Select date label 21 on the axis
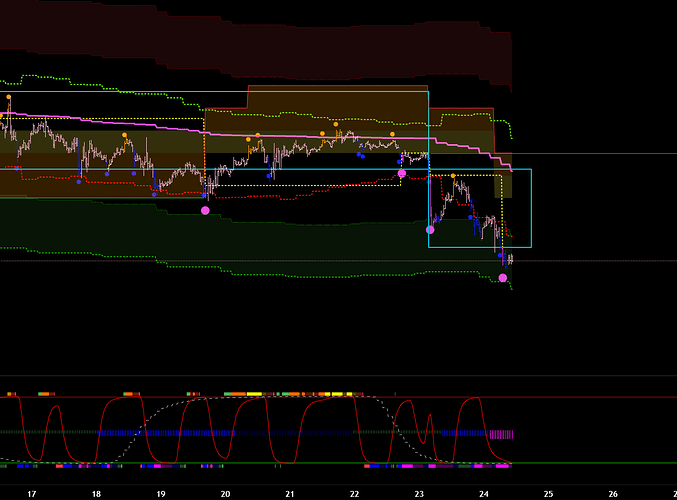 coord(290,493)
